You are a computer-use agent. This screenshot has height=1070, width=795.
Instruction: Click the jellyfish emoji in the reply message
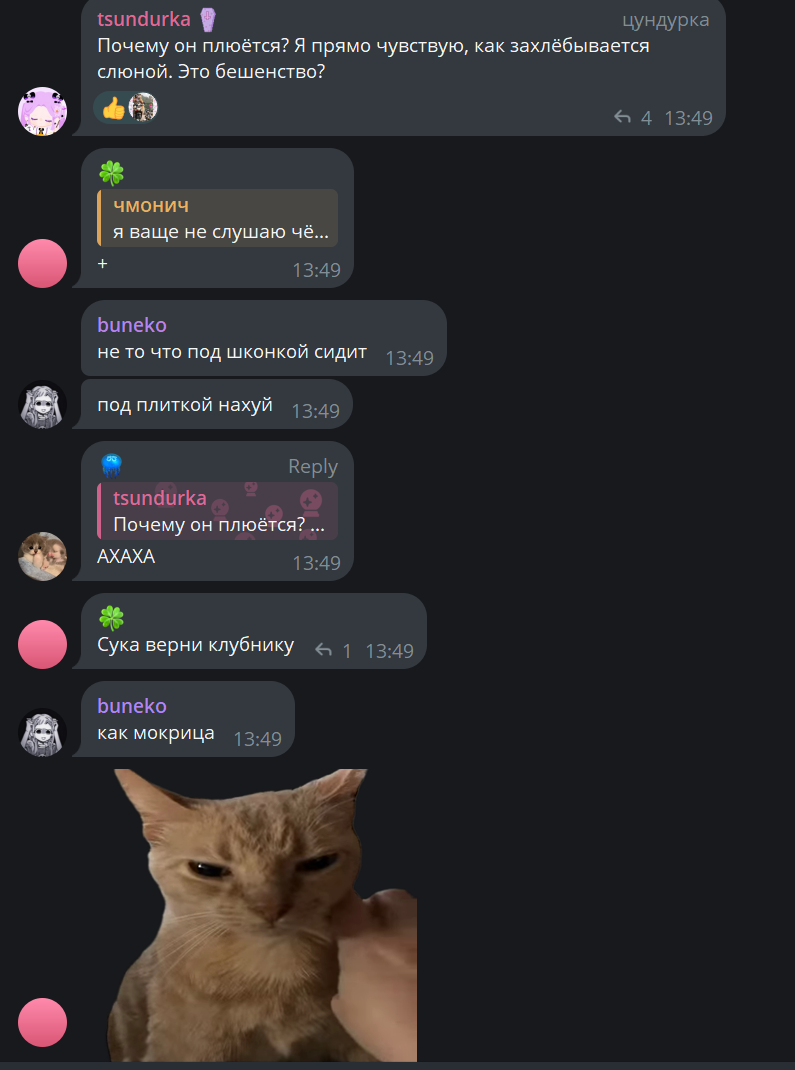click(x=111, y=465)
